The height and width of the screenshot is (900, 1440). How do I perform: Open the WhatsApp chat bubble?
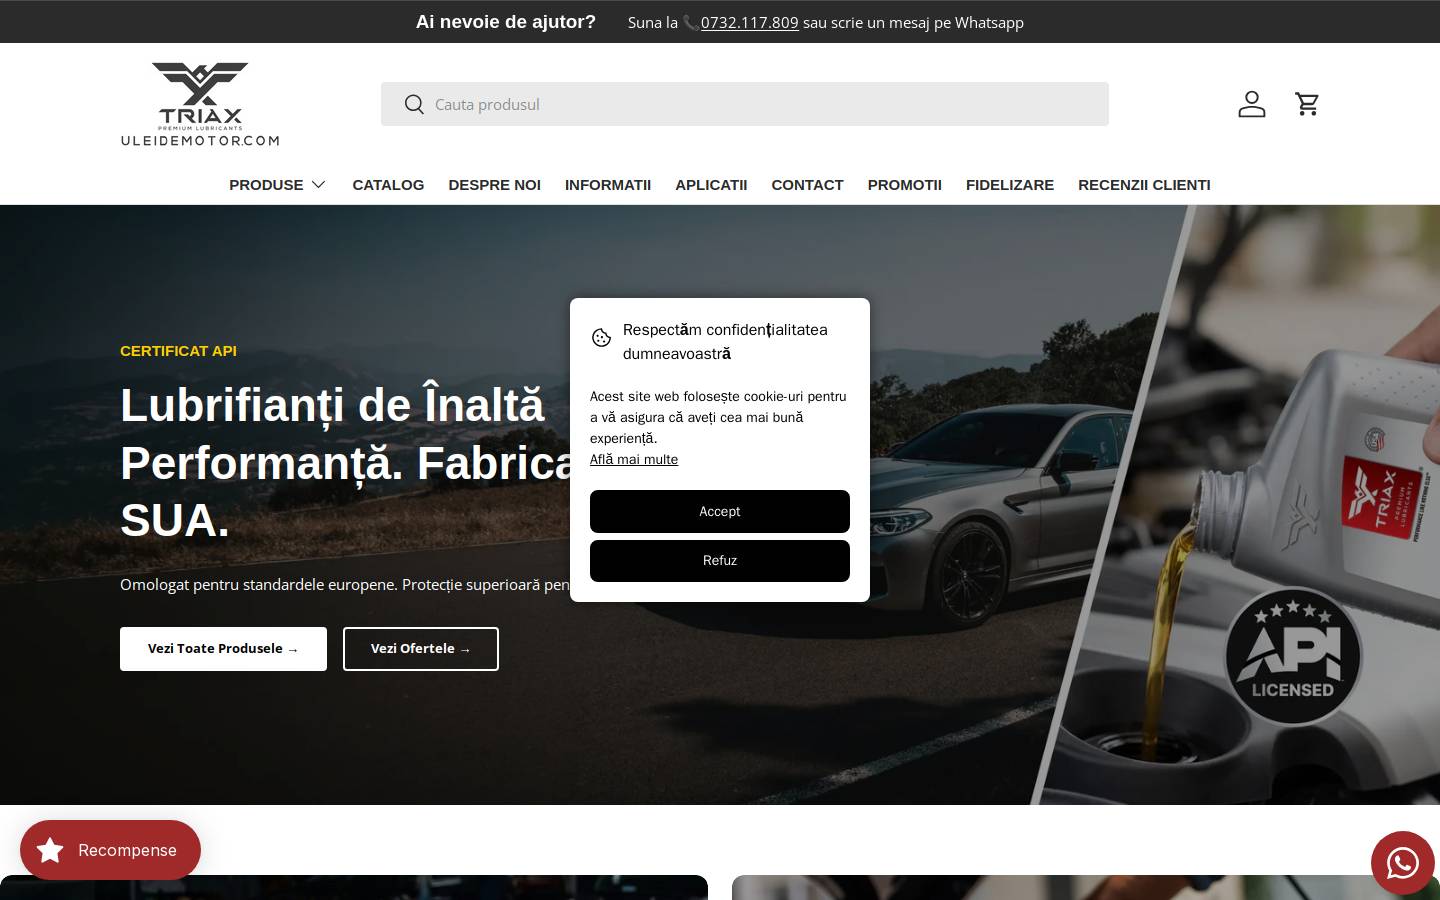1402,862
